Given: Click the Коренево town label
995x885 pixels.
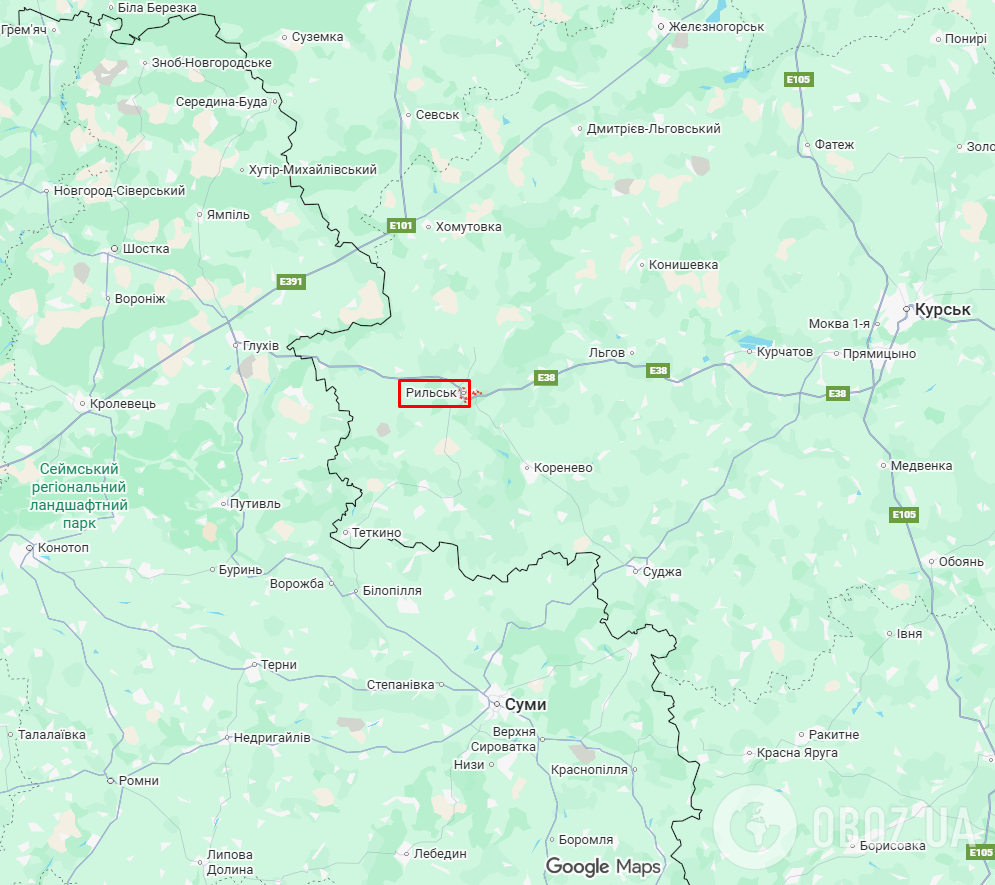Looking at the screenshot, I should pyautogui.click(x=563, y=468).
